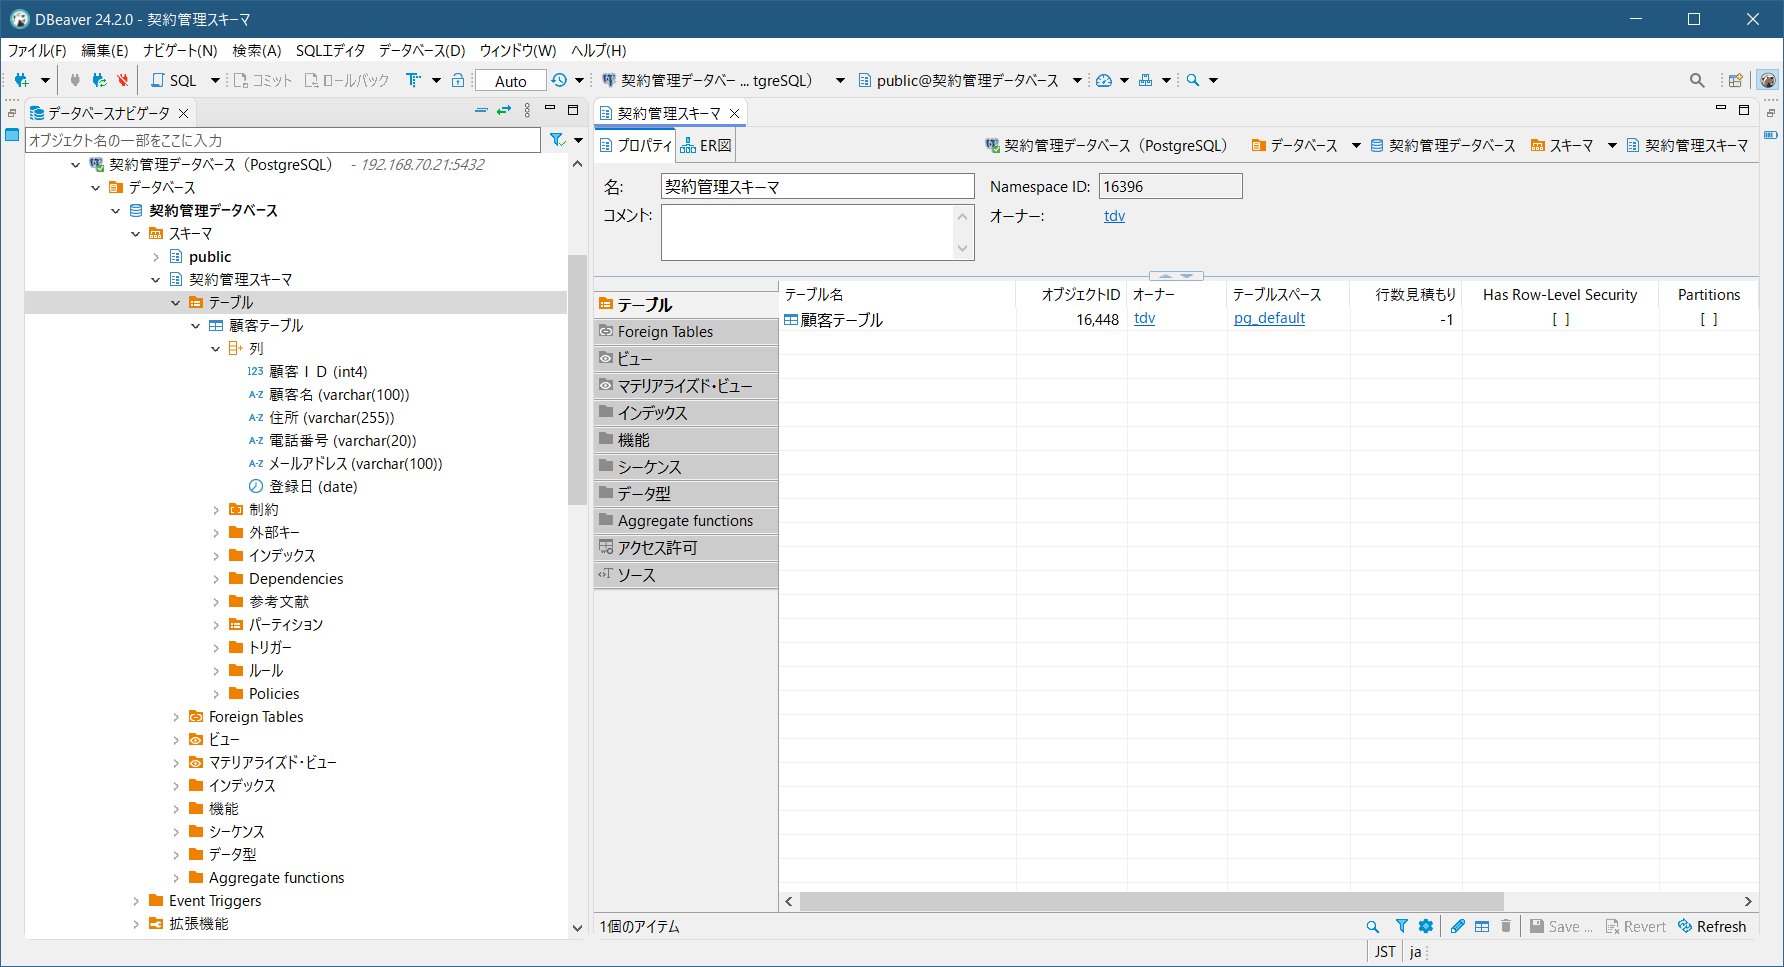This screenshot has height=967, width=1784.
Task: Click the gray global search magnifier icon
Action: [1697, 80]
